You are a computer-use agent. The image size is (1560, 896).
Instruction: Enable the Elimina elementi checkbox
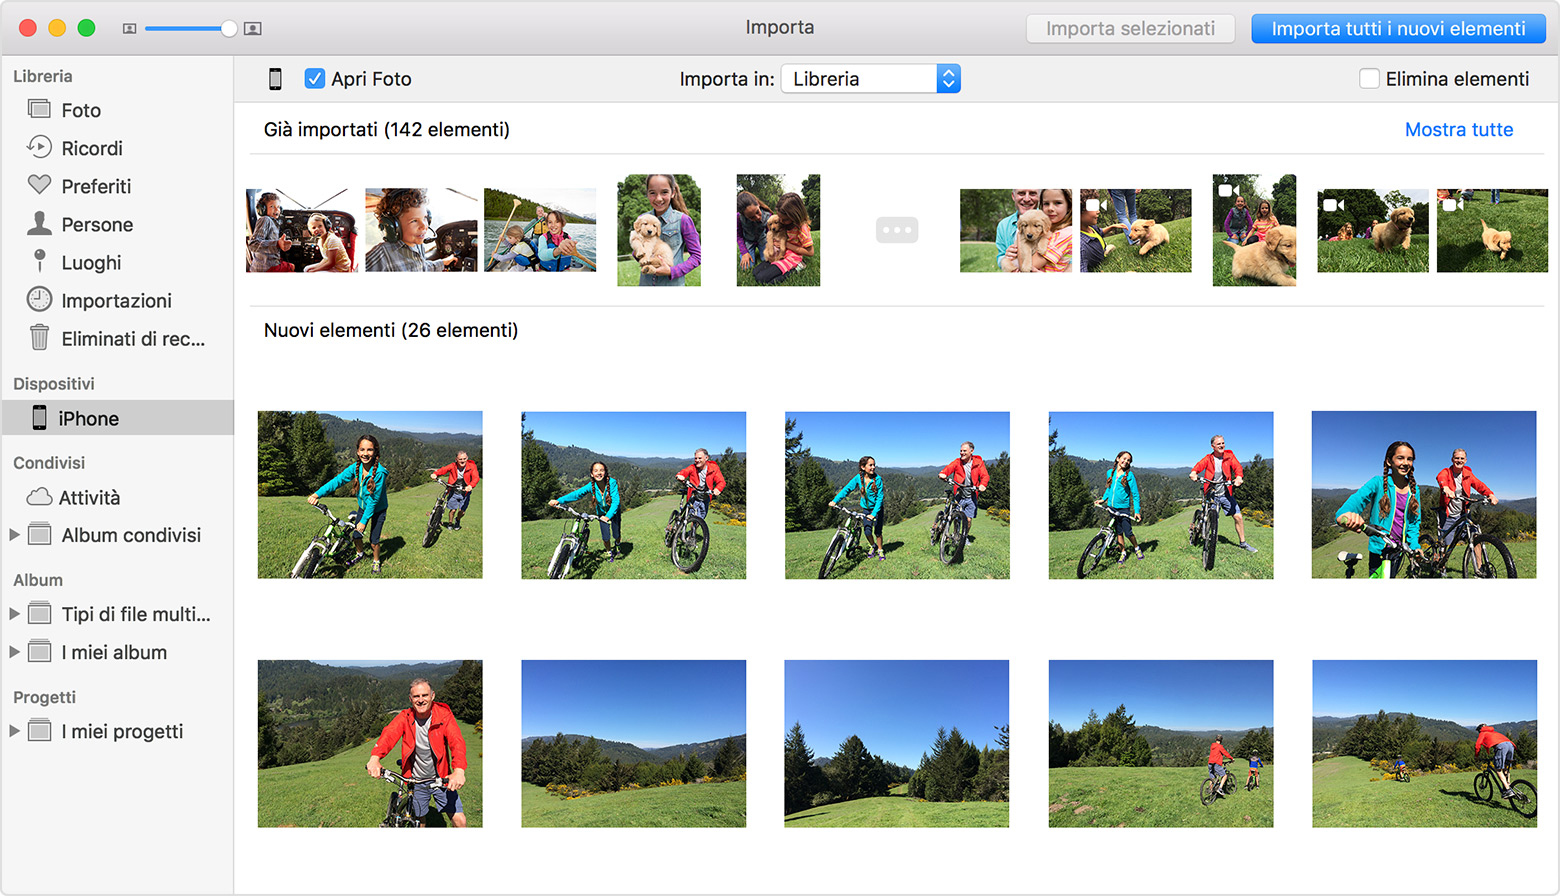(1370, 78)
